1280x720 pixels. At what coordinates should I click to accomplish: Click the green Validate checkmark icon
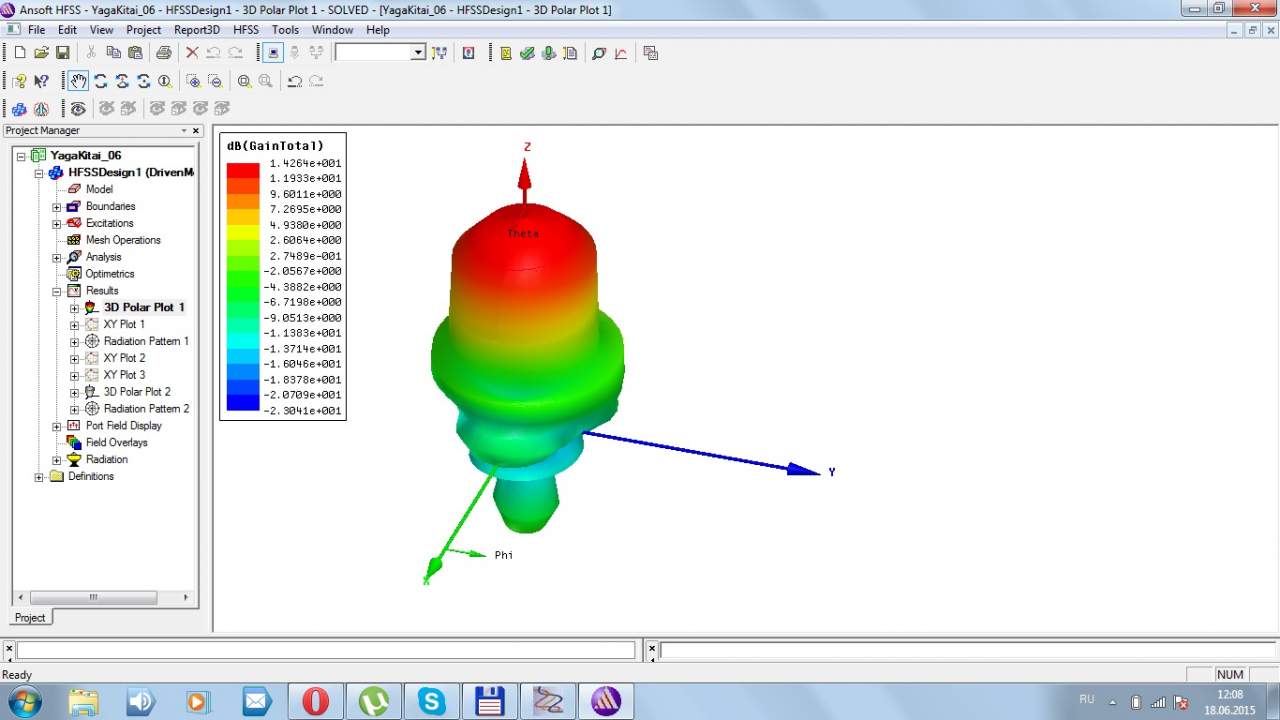pos(527,53)
